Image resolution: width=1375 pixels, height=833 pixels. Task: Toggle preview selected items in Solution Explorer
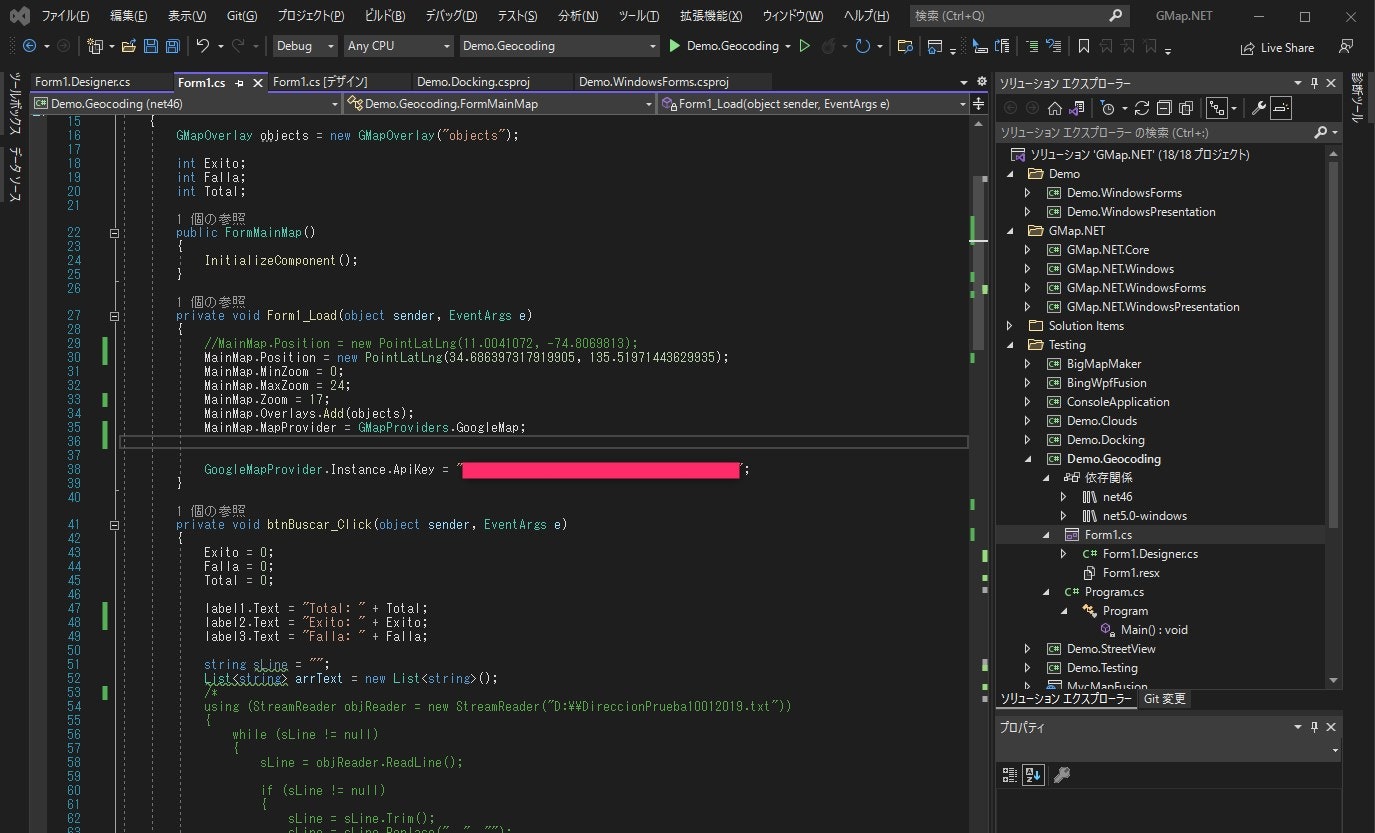(x=1281, y=108)
